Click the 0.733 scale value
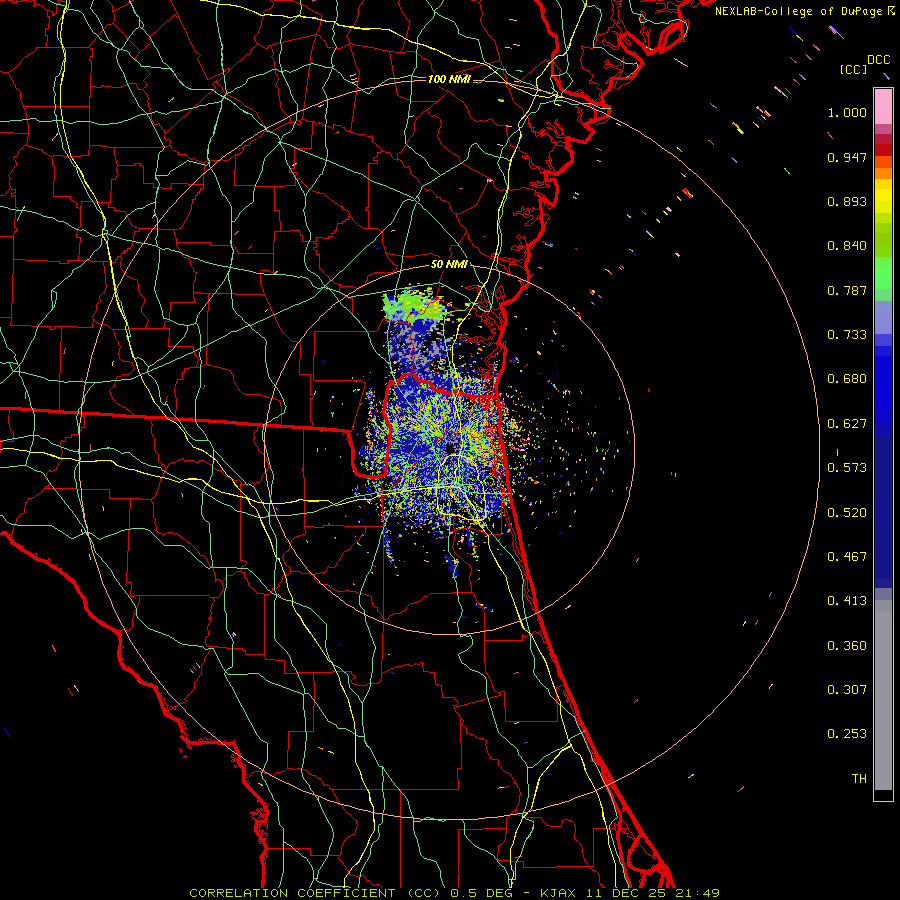The height and width of the screenshot is (900, 900). click(847, 335)
